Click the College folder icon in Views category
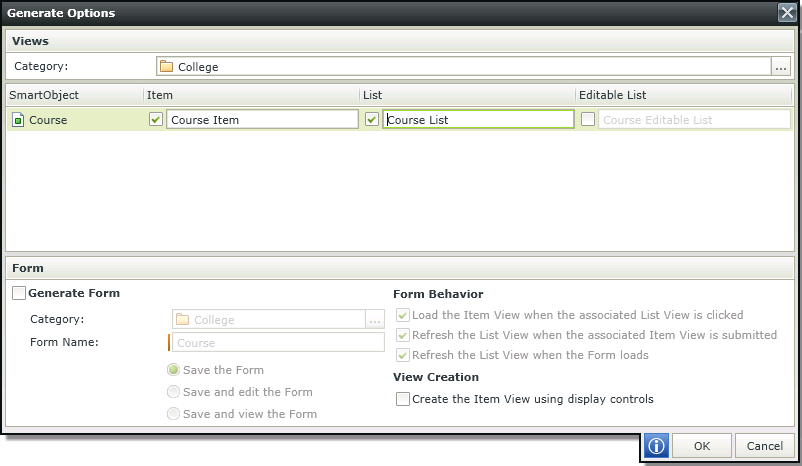 click(166, 66)
